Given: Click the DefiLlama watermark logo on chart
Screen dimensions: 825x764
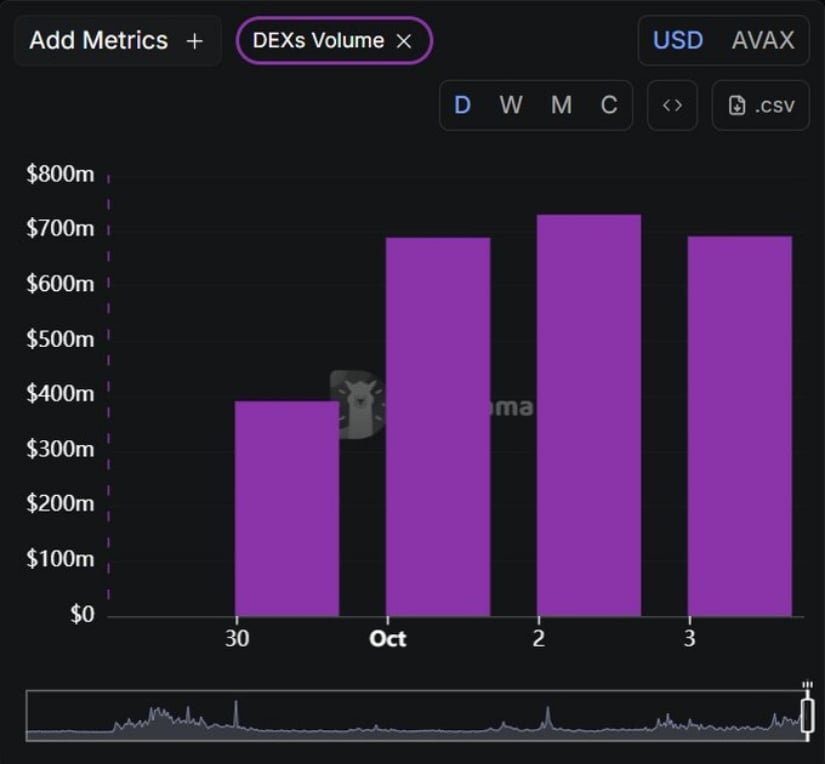Looking at the screenshot, I should click(x=357, y=405).
